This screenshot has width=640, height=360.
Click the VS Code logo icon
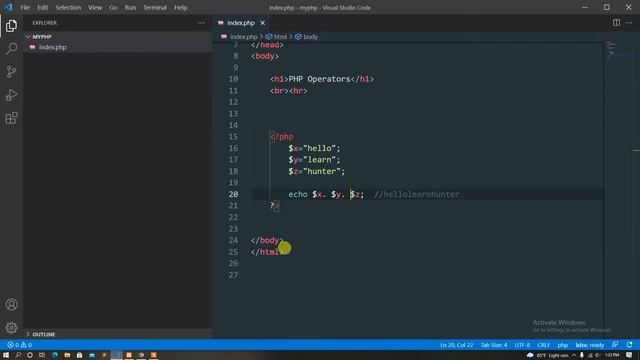8,7
